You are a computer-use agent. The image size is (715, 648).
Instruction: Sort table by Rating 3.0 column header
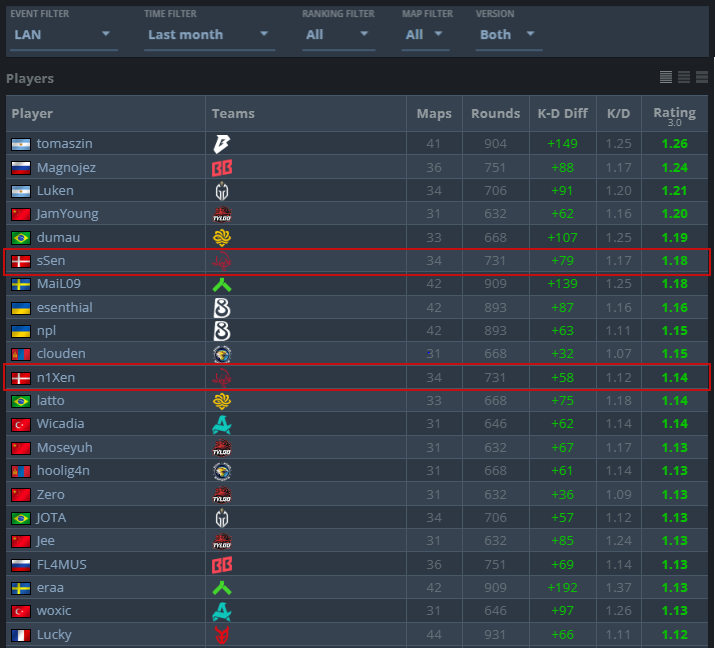[674, 116]
